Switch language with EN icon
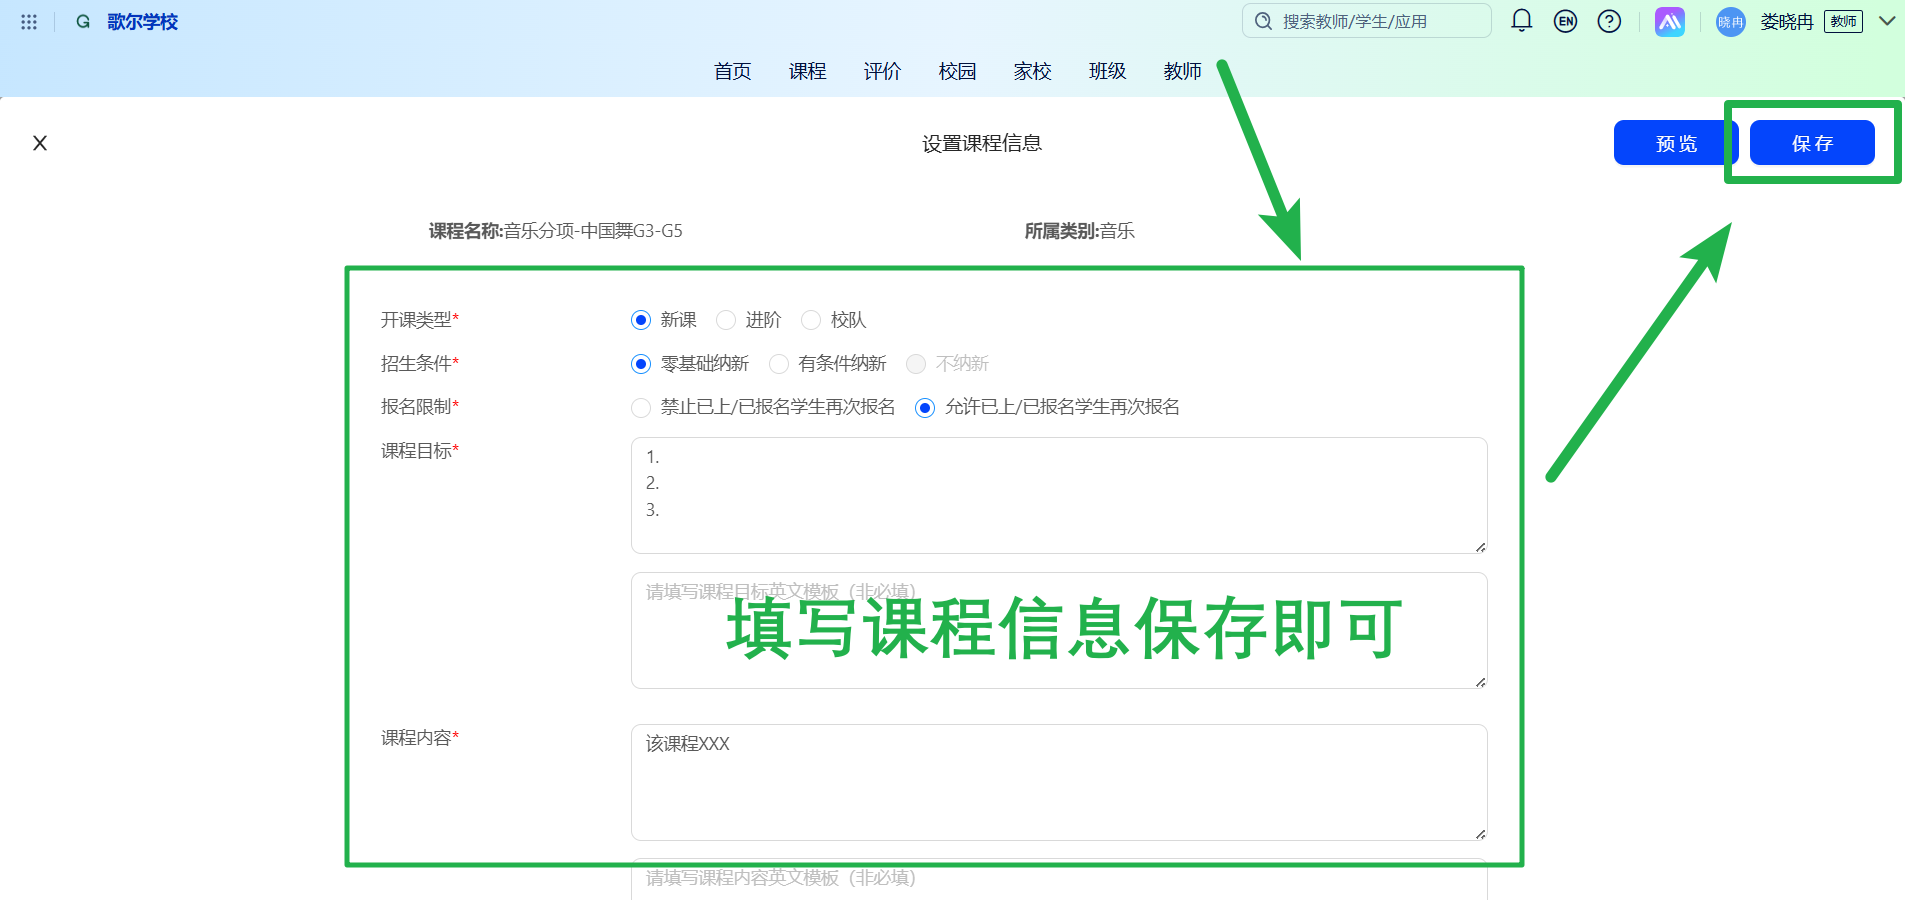The height and width of the screenshot is (900, 1905). pos(1566,21)
